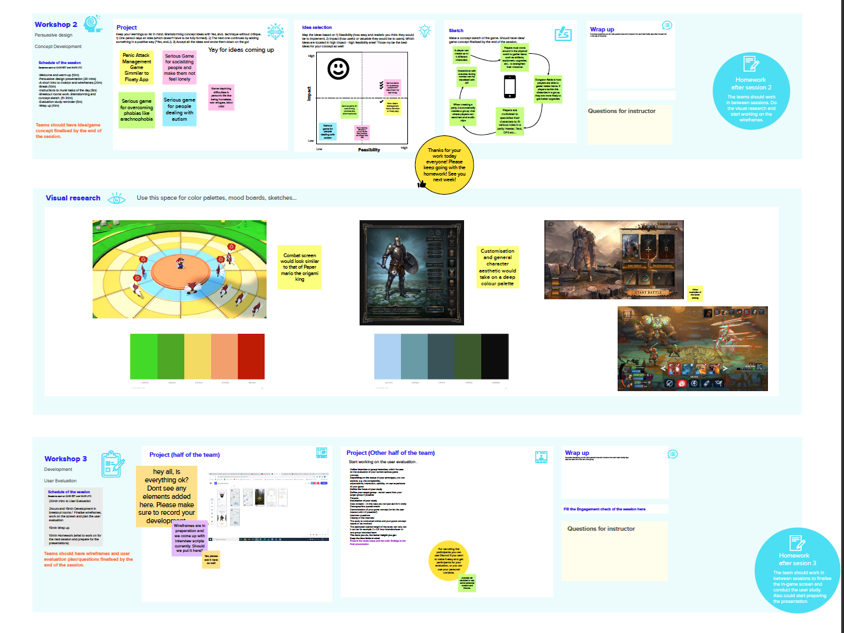Viewport: 844px width, 633px height.
Task: Click the eye icon beside Visual research
Action: pos(117,199)
